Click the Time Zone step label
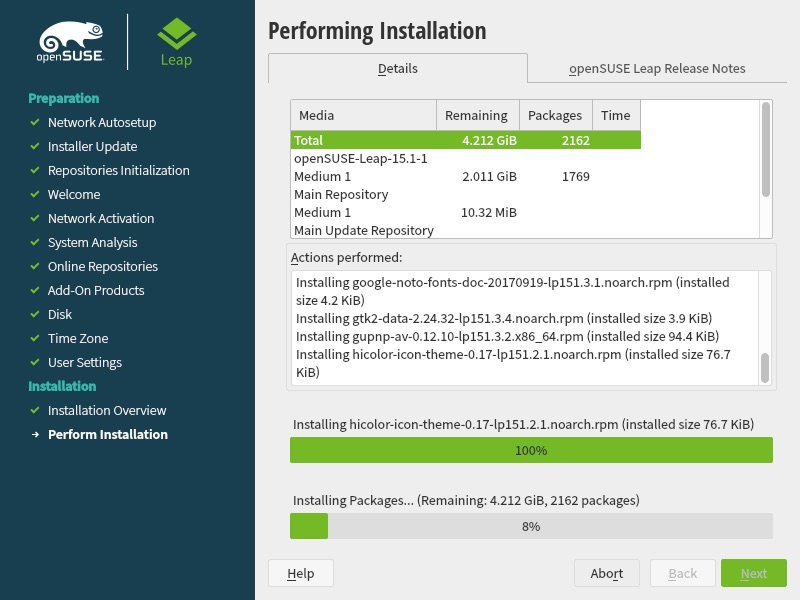 (78, 338)
